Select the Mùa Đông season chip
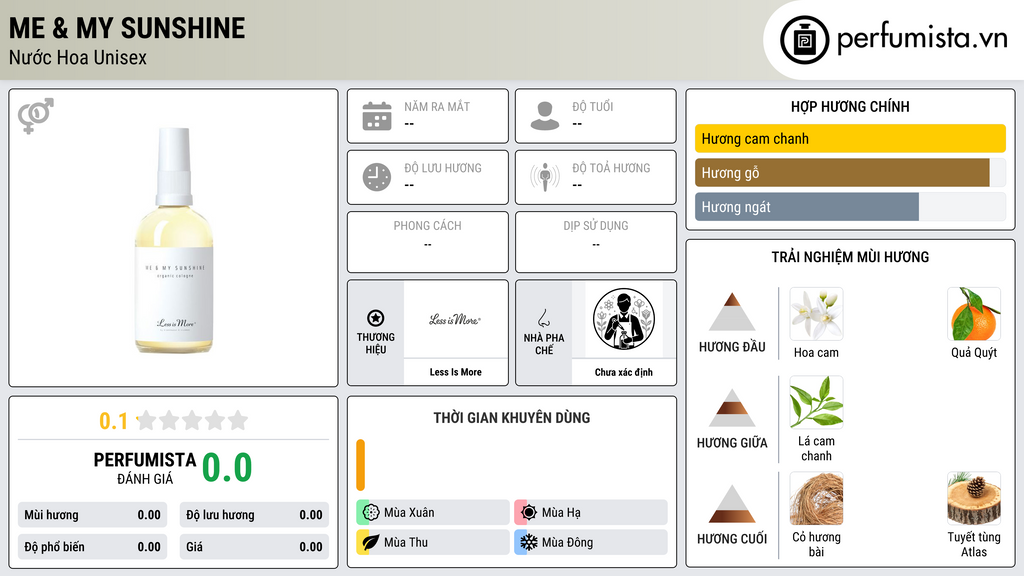 591,542
